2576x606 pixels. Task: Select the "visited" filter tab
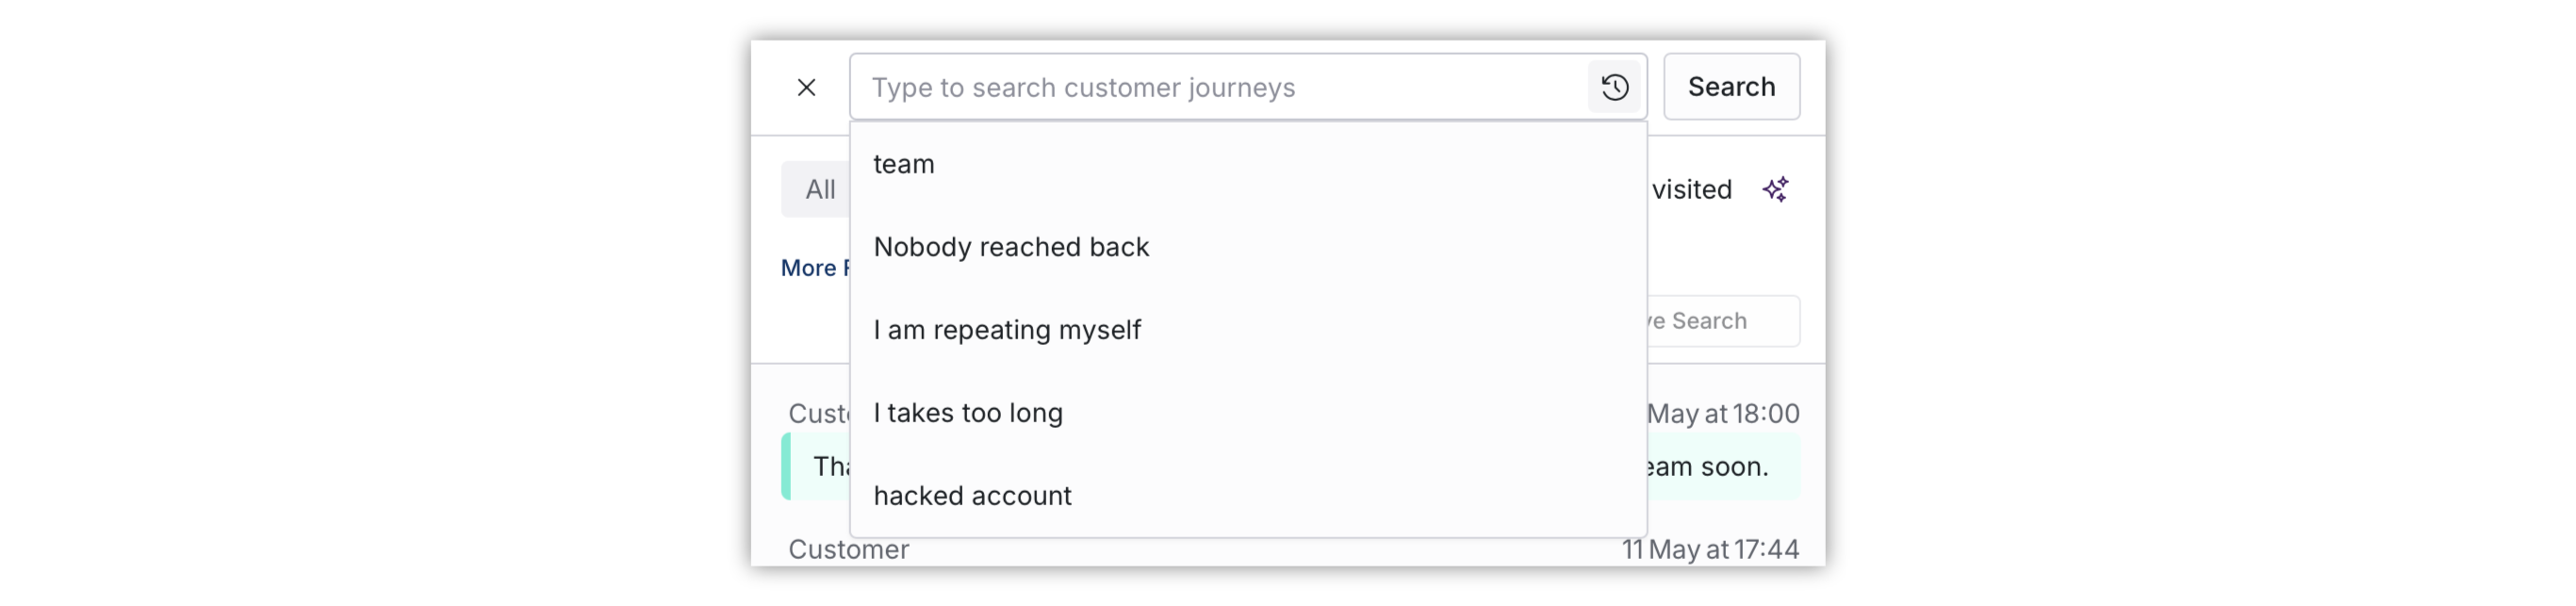coord(1691,189)
